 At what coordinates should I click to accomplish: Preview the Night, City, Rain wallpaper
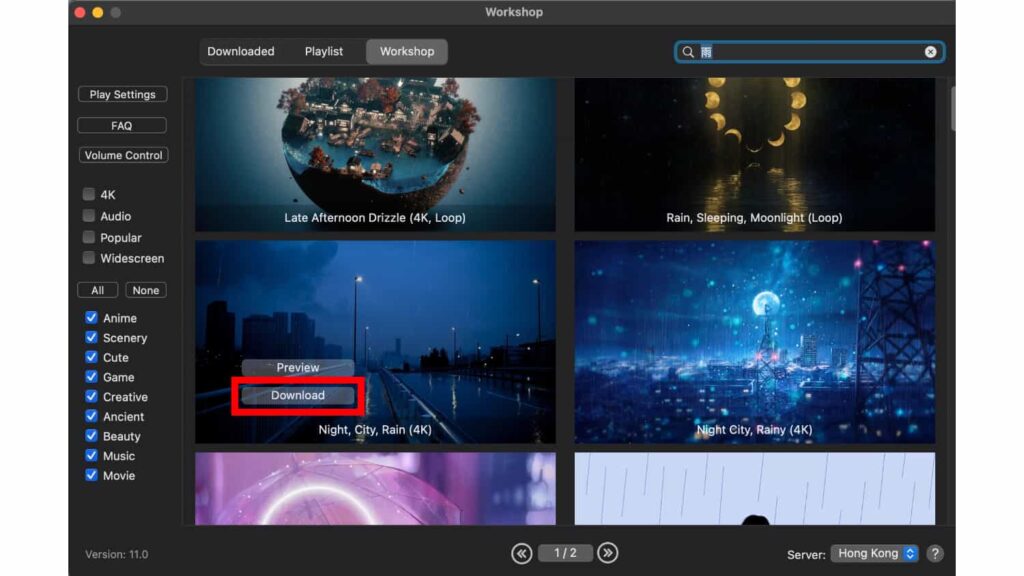click(x=297, y=367)
